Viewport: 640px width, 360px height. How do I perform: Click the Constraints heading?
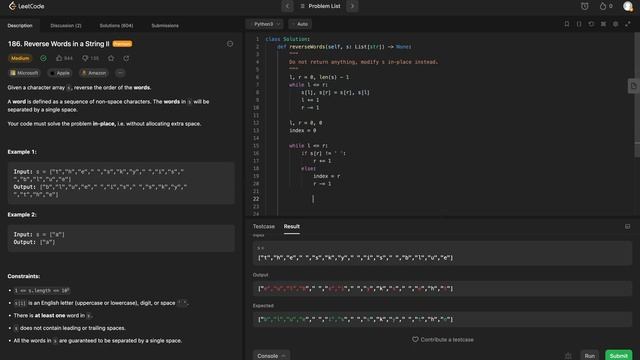(x=24, y=276)
